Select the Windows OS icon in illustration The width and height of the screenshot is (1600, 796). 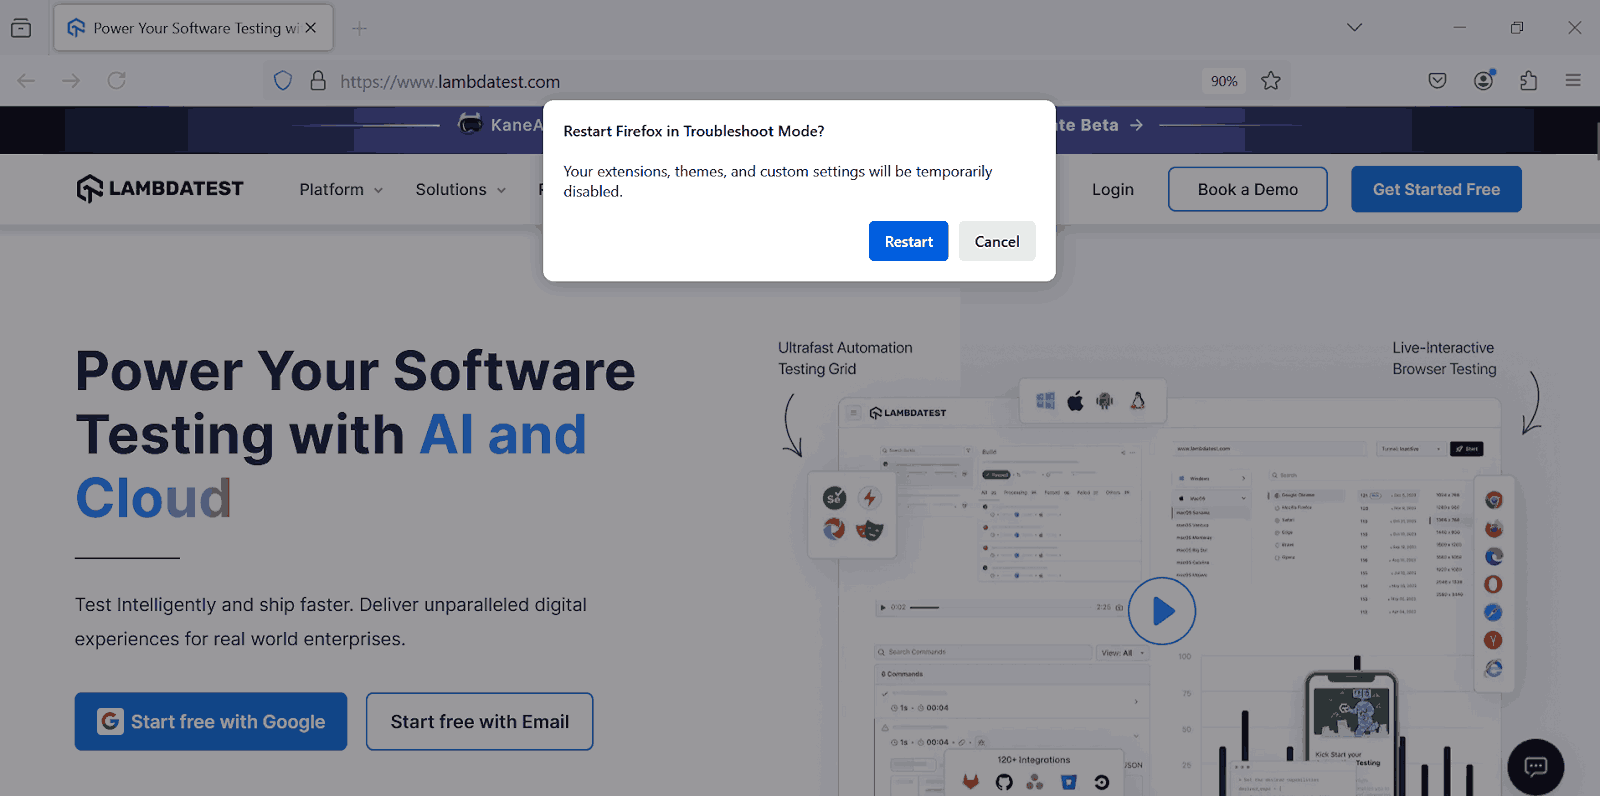click(x=1045, y=401)
